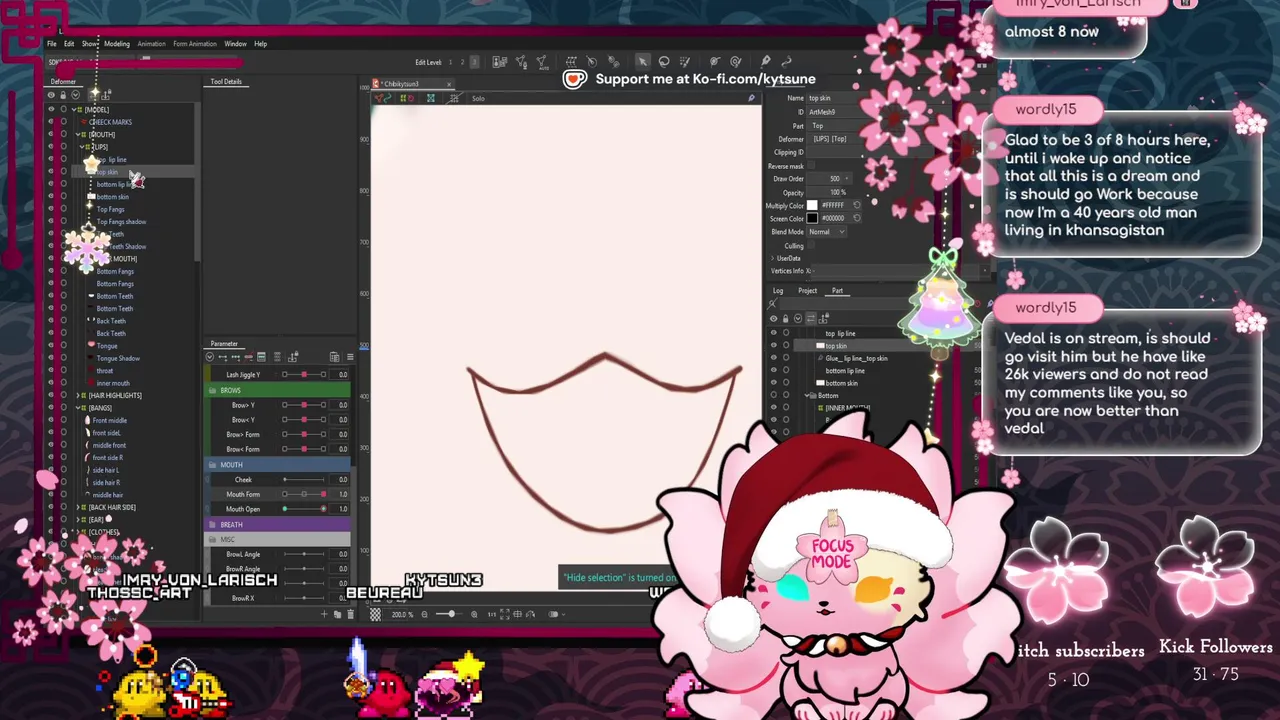The height and width of the screenshot is (720, 1280).
Task: Click the pin icon at canvas top-right
Action: tap(751, 98)
